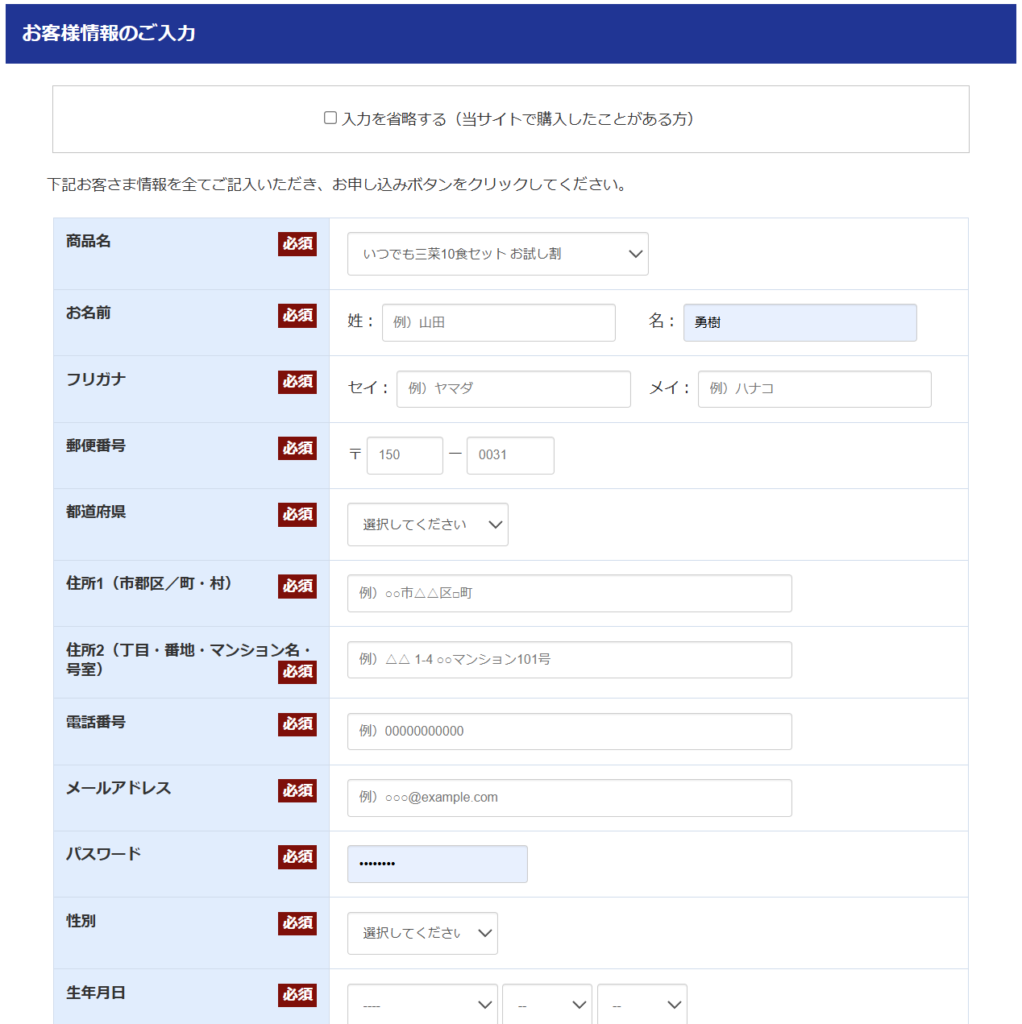Click the first postal code box
Screen dimensions: 1022x1024
(404, 455)
